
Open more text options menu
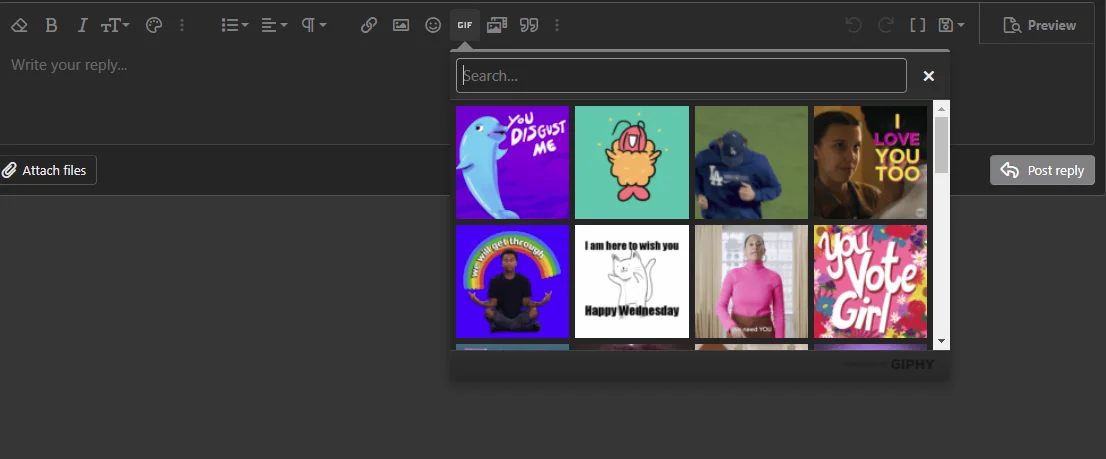point(182,25)
